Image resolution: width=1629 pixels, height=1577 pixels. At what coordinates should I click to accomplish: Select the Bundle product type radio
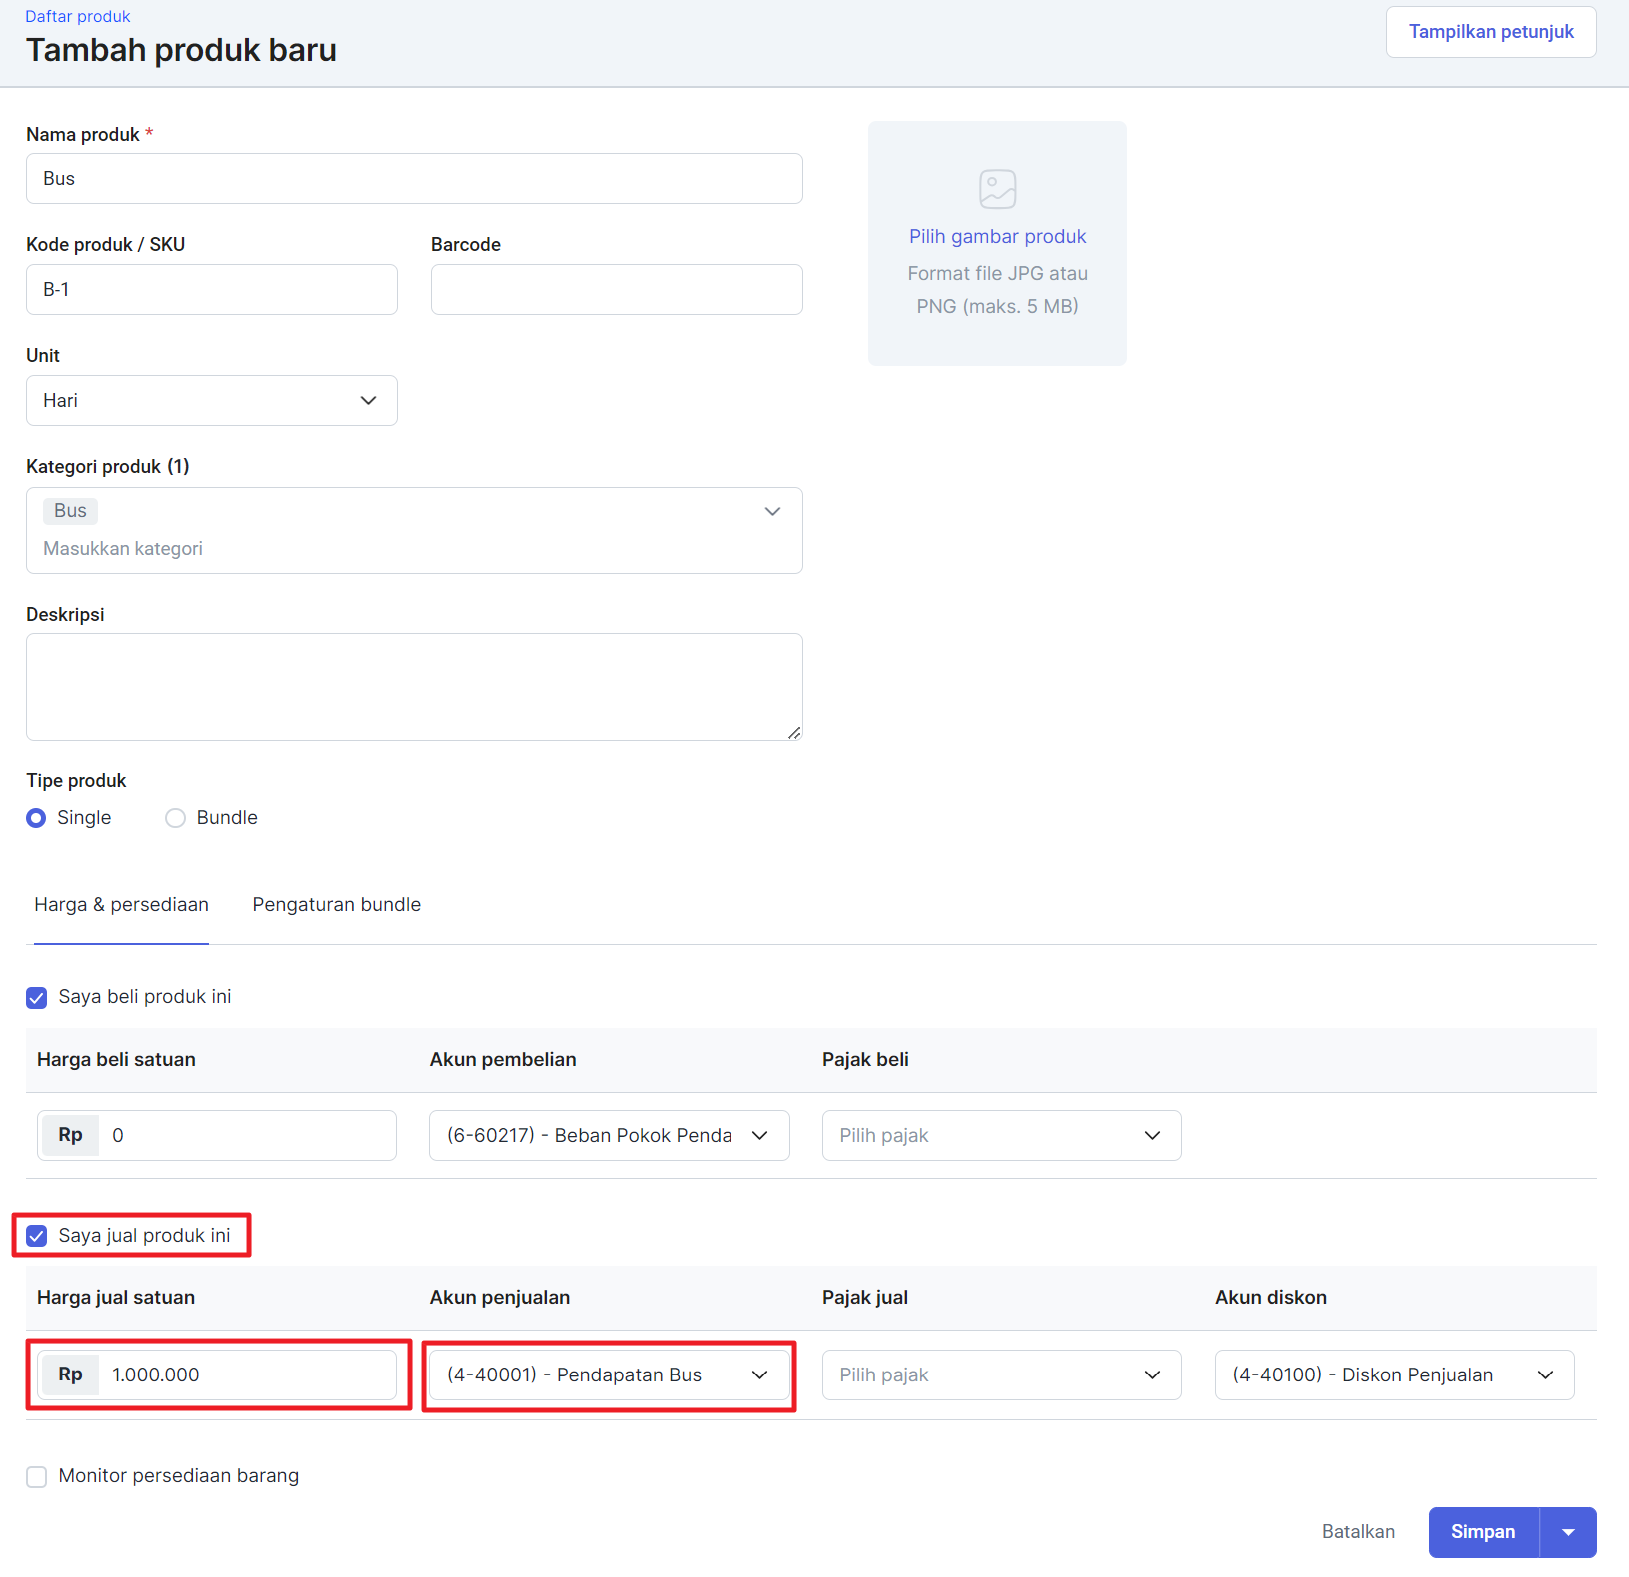point(175,818)
